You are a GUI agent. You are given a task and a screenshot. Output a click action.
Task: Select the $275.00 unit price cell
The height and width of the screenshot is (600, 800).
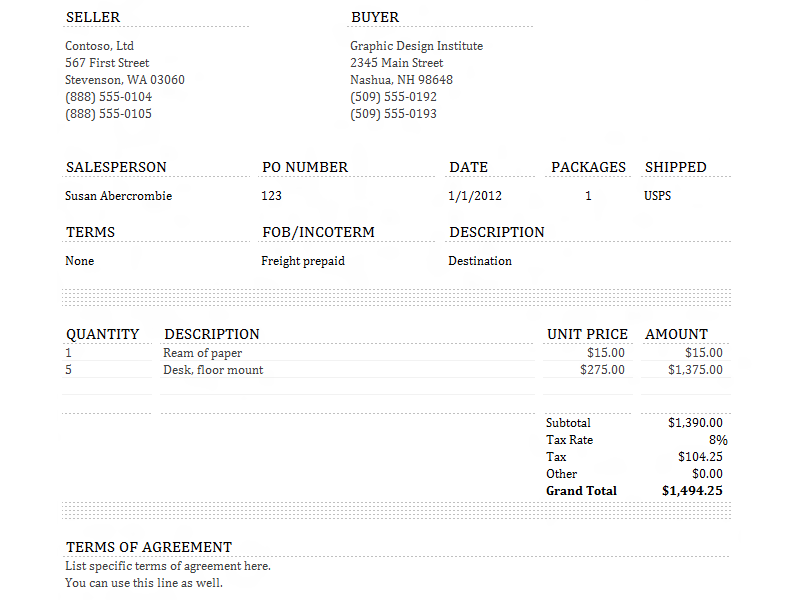click(588, 370)
